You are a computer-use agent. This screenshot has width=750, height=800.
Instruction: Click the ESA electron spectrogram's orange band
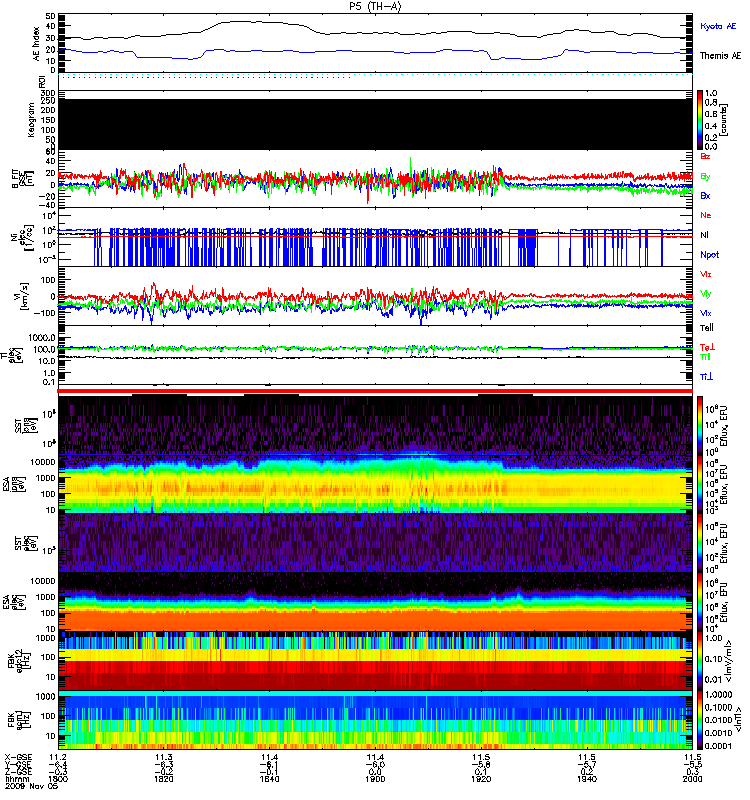(375, 619)
